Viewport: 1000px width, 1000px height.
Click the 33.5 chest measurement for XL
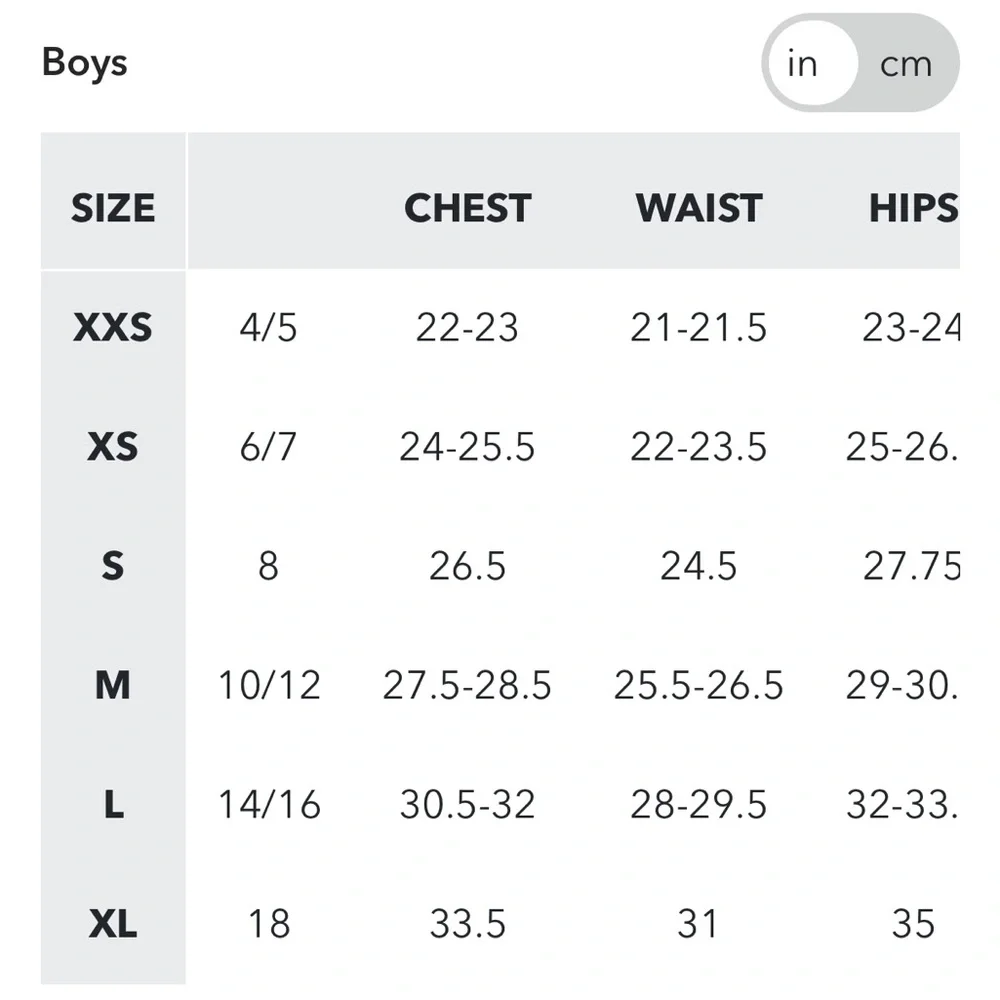[466, 925]
